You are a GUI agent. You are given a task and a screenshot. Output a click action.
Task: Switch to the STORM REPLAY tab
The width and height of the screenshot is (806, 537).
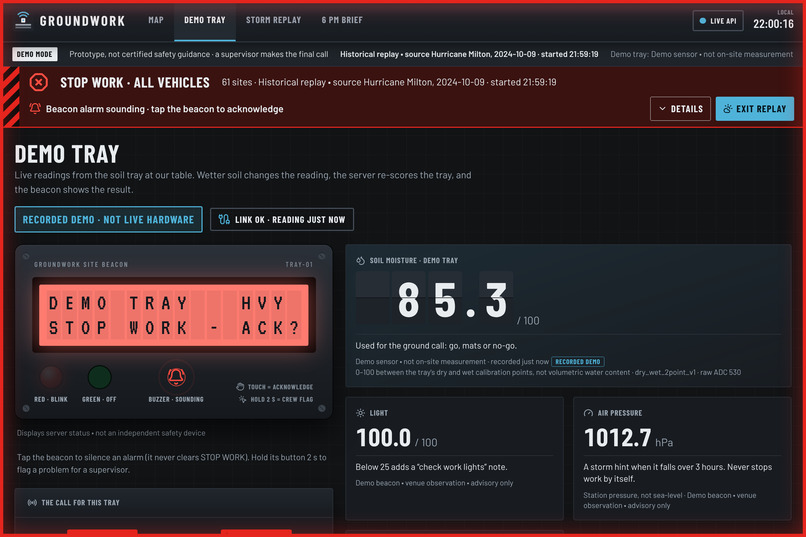point(273,20)
